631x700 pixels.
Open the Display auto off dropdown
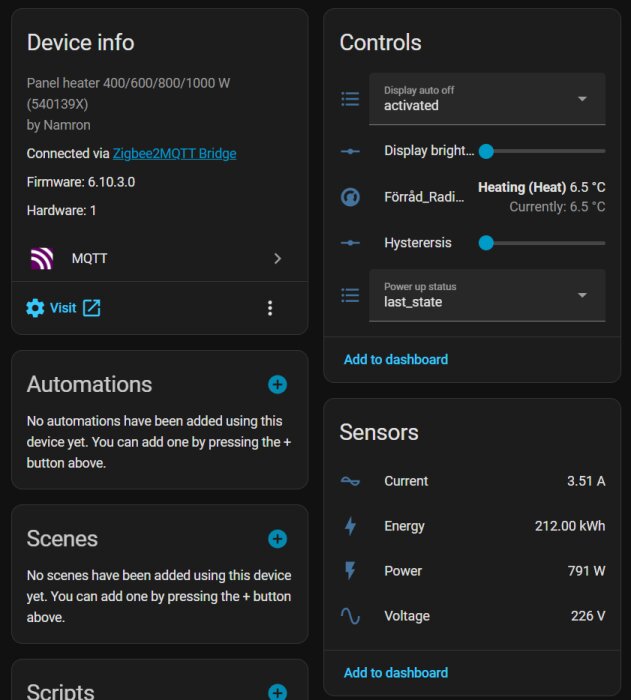(487, 99)
